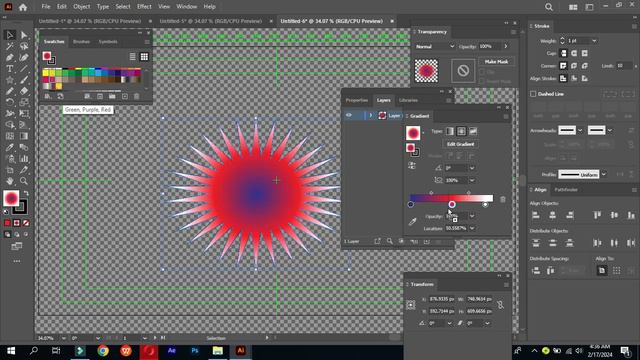Click the toolbar fill color box
Screen dimensions: 640x360
click(x=11, y=198)
